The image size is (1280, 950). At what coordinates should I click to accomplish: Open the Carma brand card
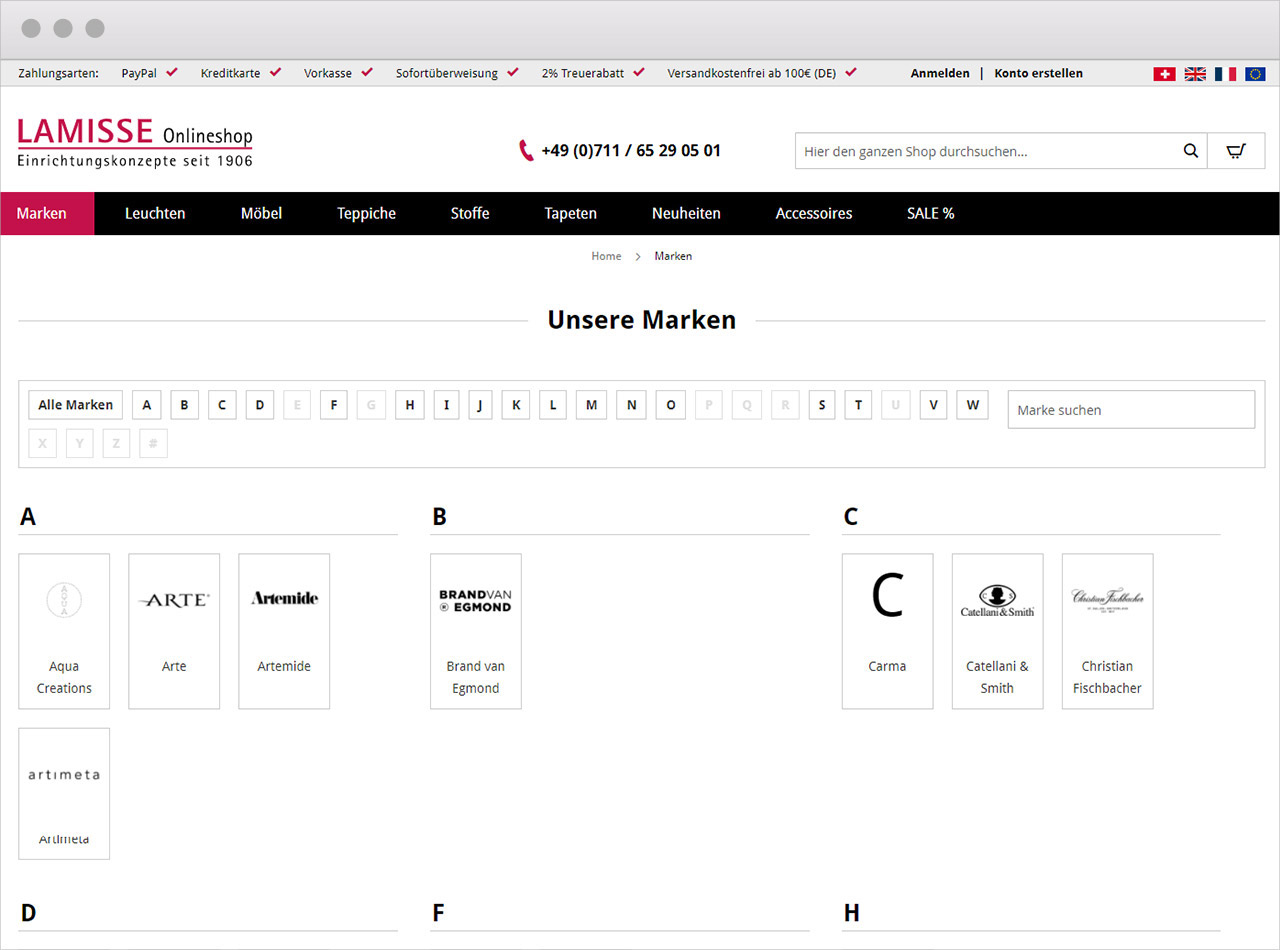pos(888,631)
